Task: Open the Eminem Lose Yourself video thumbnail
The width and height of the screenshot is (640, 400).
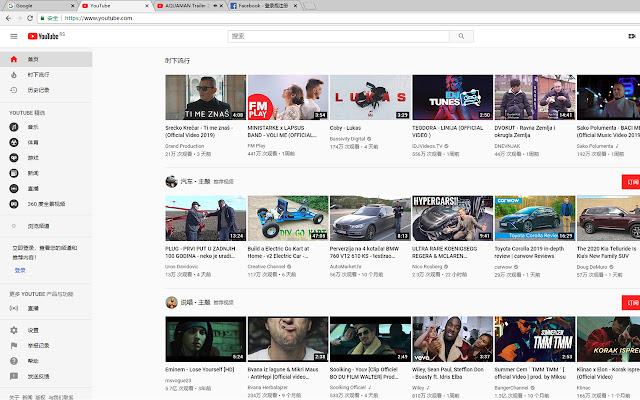Action: (x=205, y=339)
